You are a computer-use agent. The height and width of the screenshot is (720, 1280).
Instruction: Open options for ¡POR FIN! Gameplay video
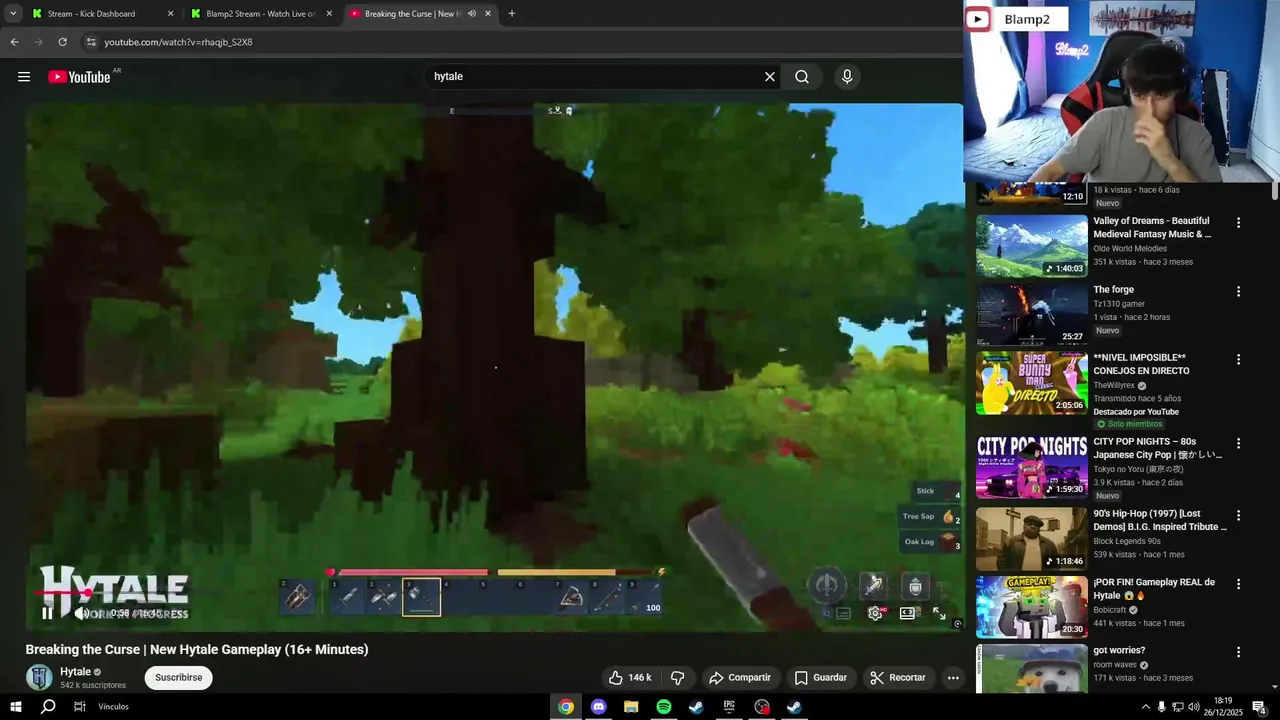pos(1238,583)
